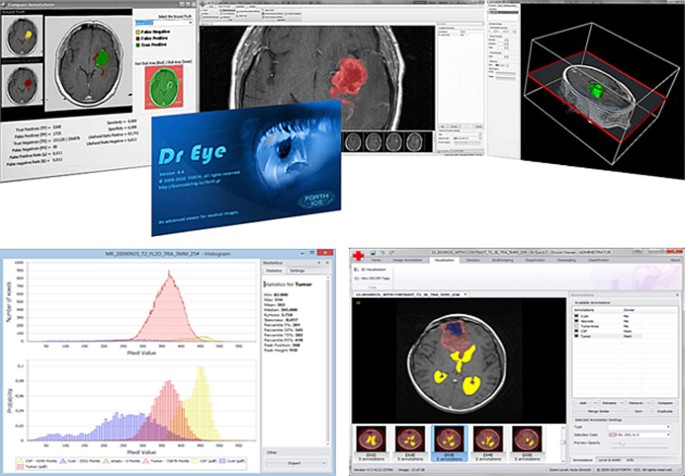Screen dimensions: 685x476
Task: Click the Merge Similar button
Action: [x=599, y=411]
